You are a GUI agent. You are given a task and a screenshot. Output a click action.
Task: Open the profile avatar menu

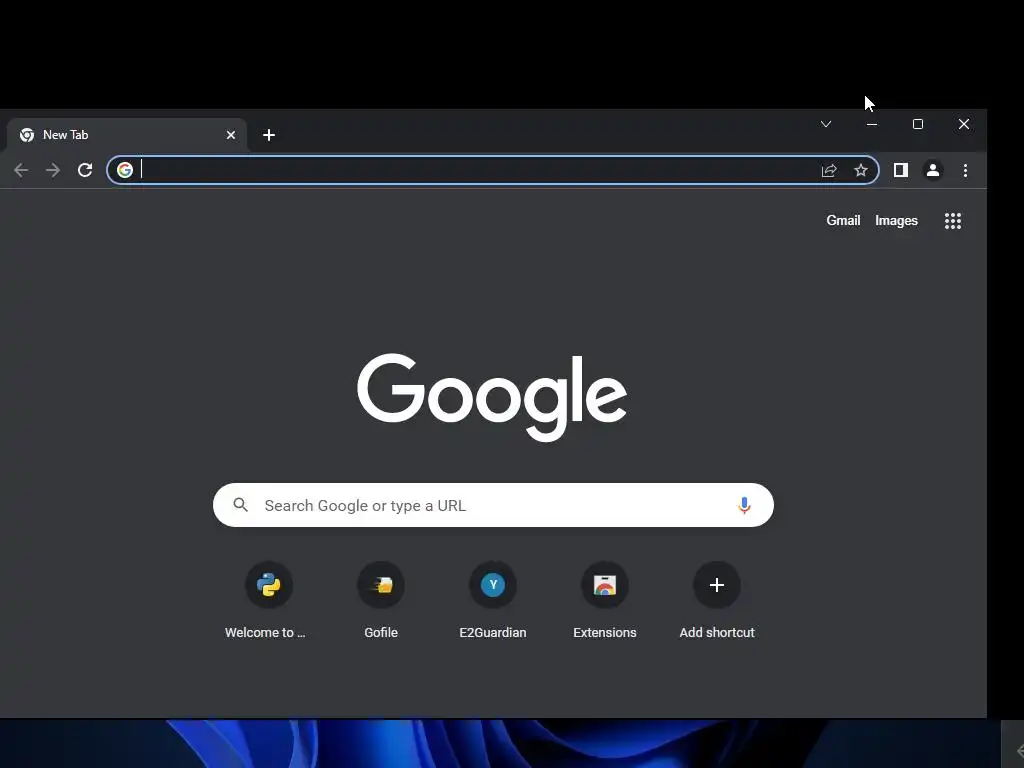point(933,170)
